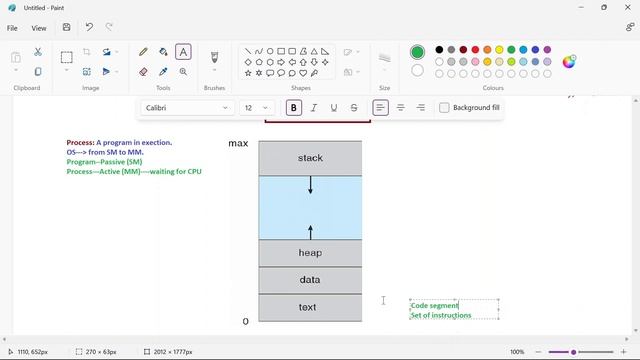Select the Triangle shape
Viewport: 640px width, 360px height.
click(314, 51)
